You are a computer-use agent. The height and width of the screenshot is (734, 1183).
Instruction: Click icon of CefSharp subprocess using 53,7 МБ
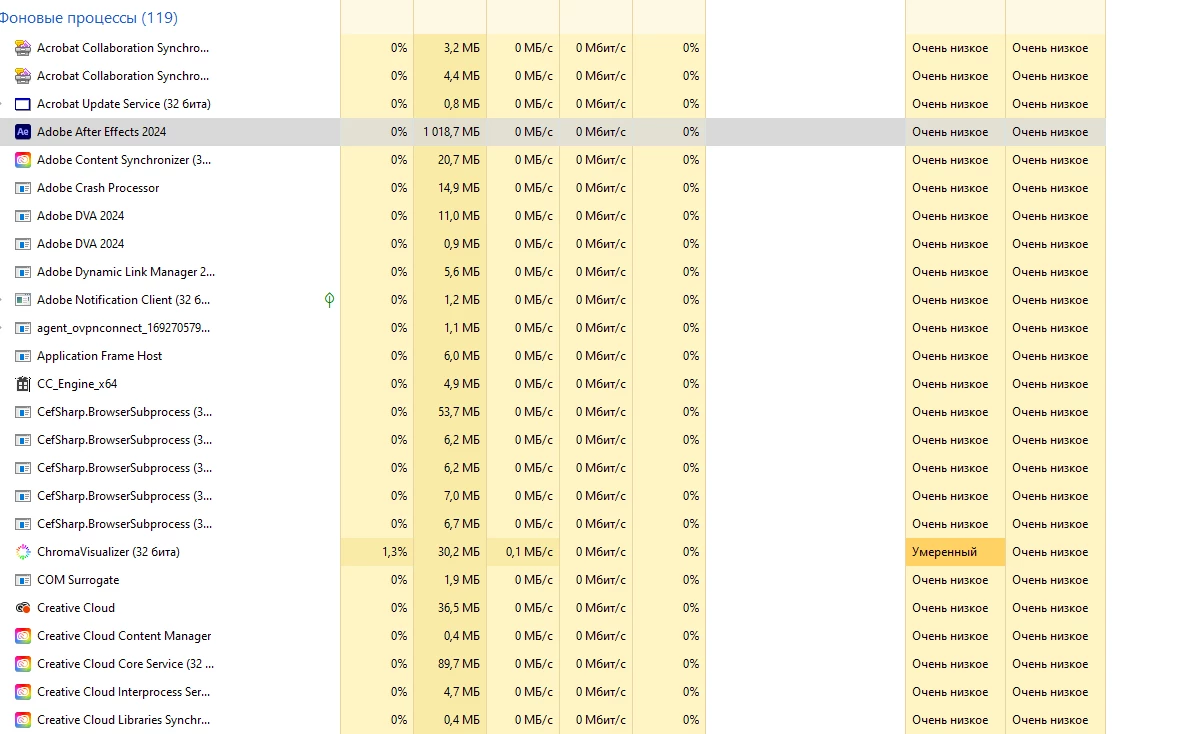click(23, 412)
